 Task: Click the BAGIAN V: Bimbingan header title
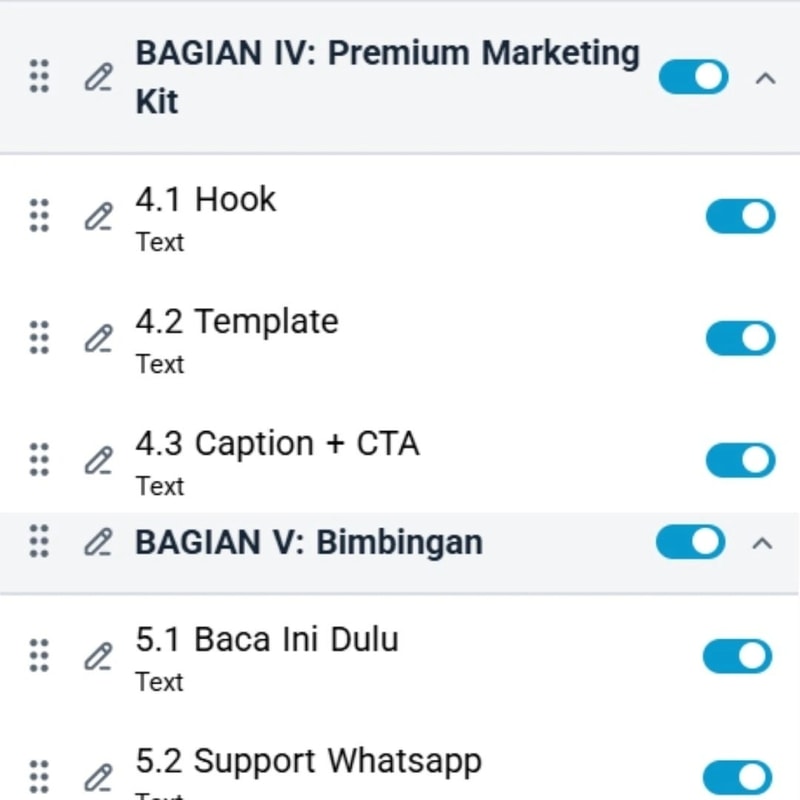point(309,542)
